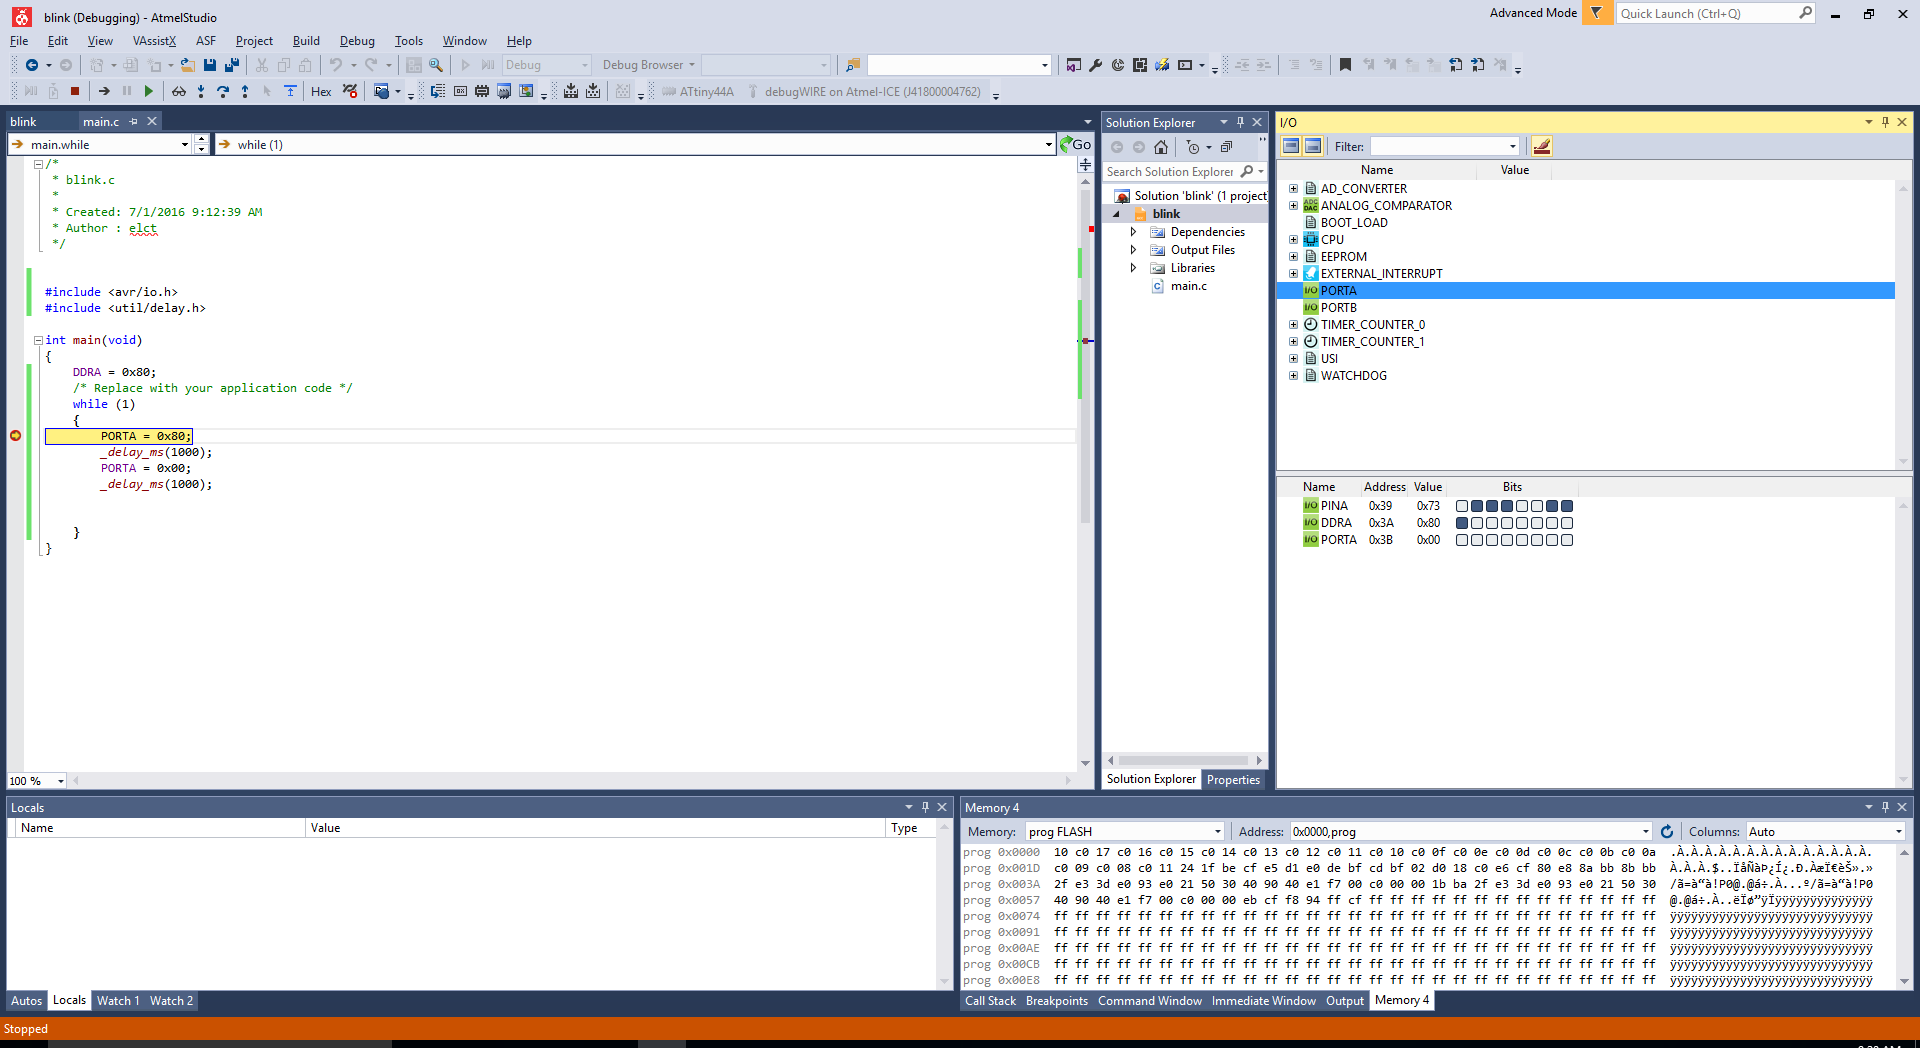Click the clear filter brush icon in I/O

click(x=1542, y=146)
